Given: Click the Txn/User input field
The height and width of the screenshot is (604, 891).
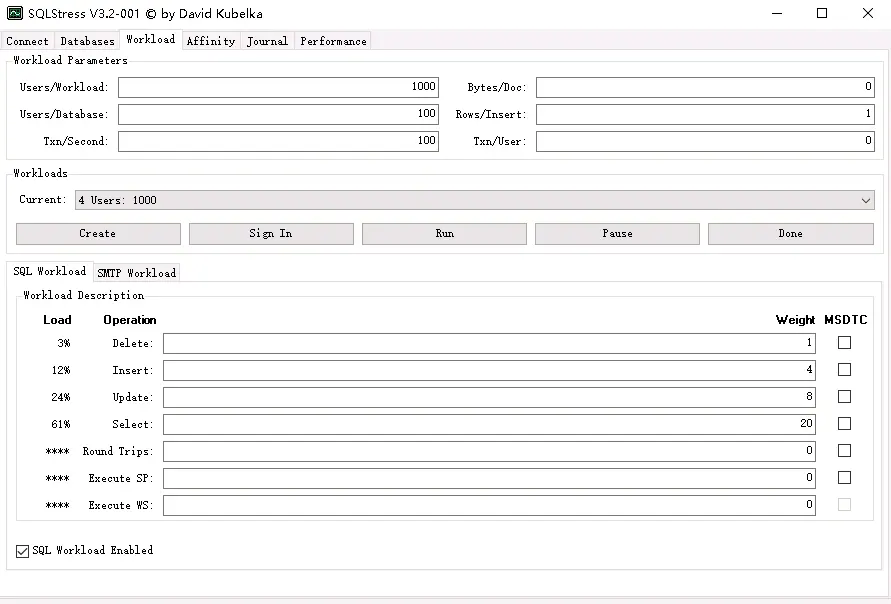Looking at the screenshot, I should click(705, 141).
